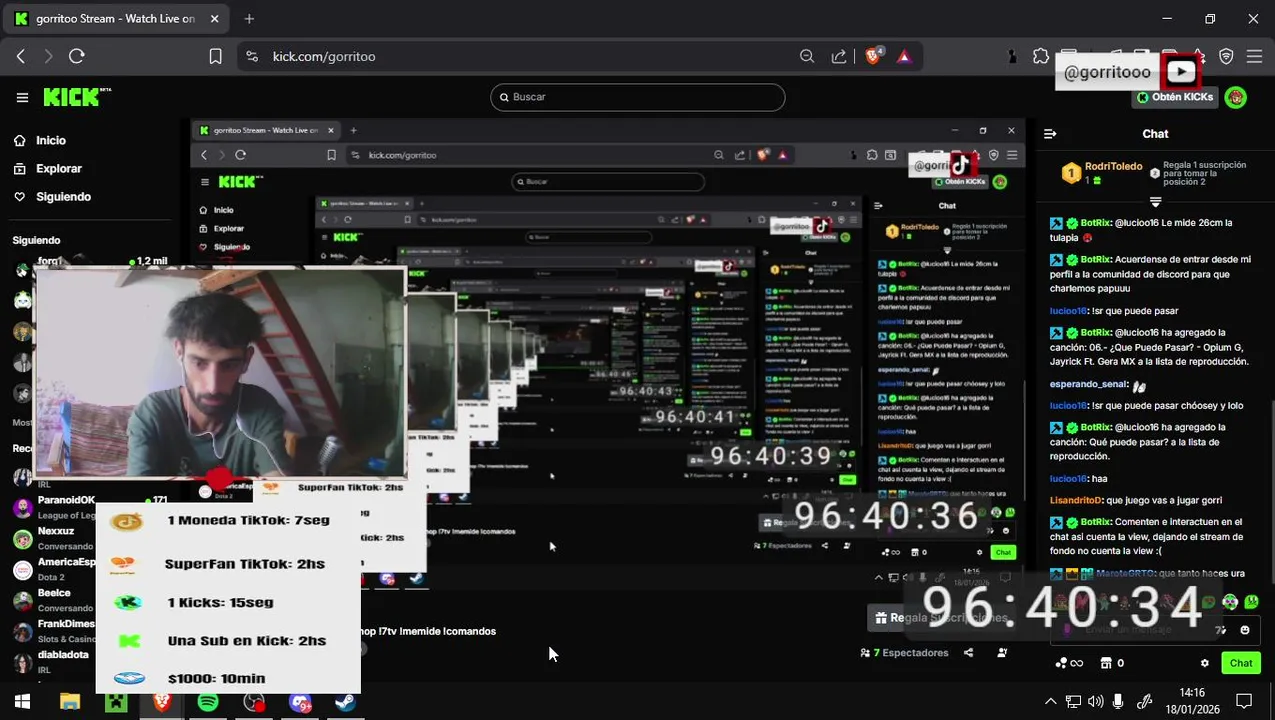Open Nexxuz channel in sidebar
The image size is (1275, 720).
click(x=56, y=531)
